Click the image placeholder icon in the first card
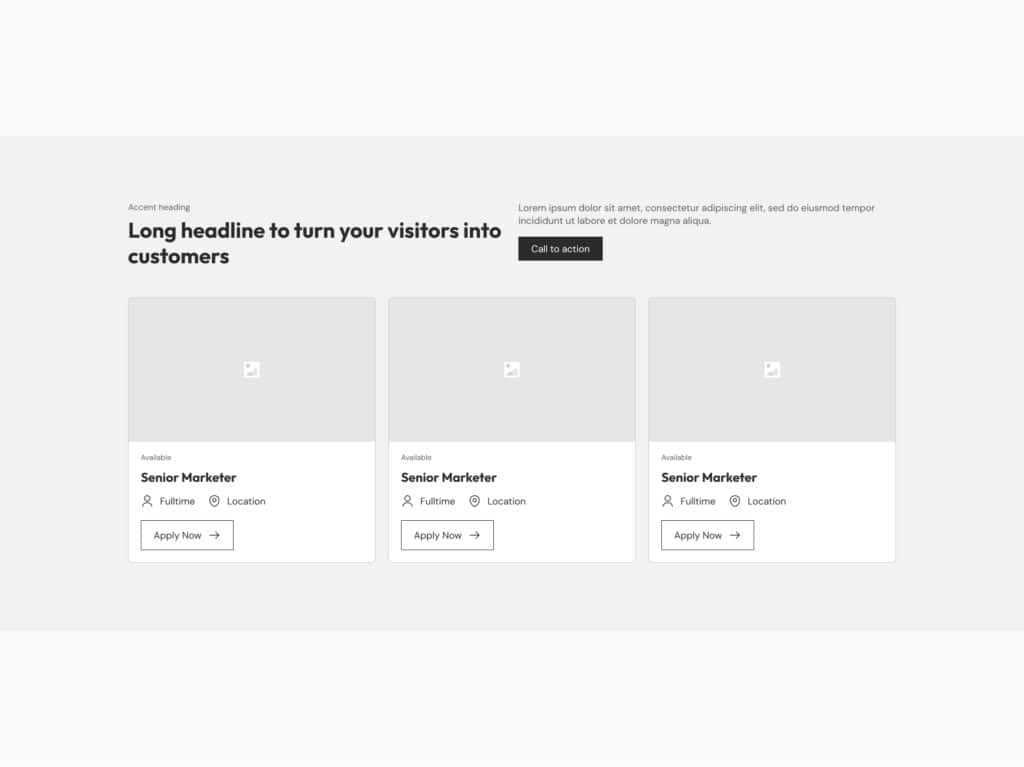The height and width of the screenshot is (767, 1024). [x=251, y=370]
